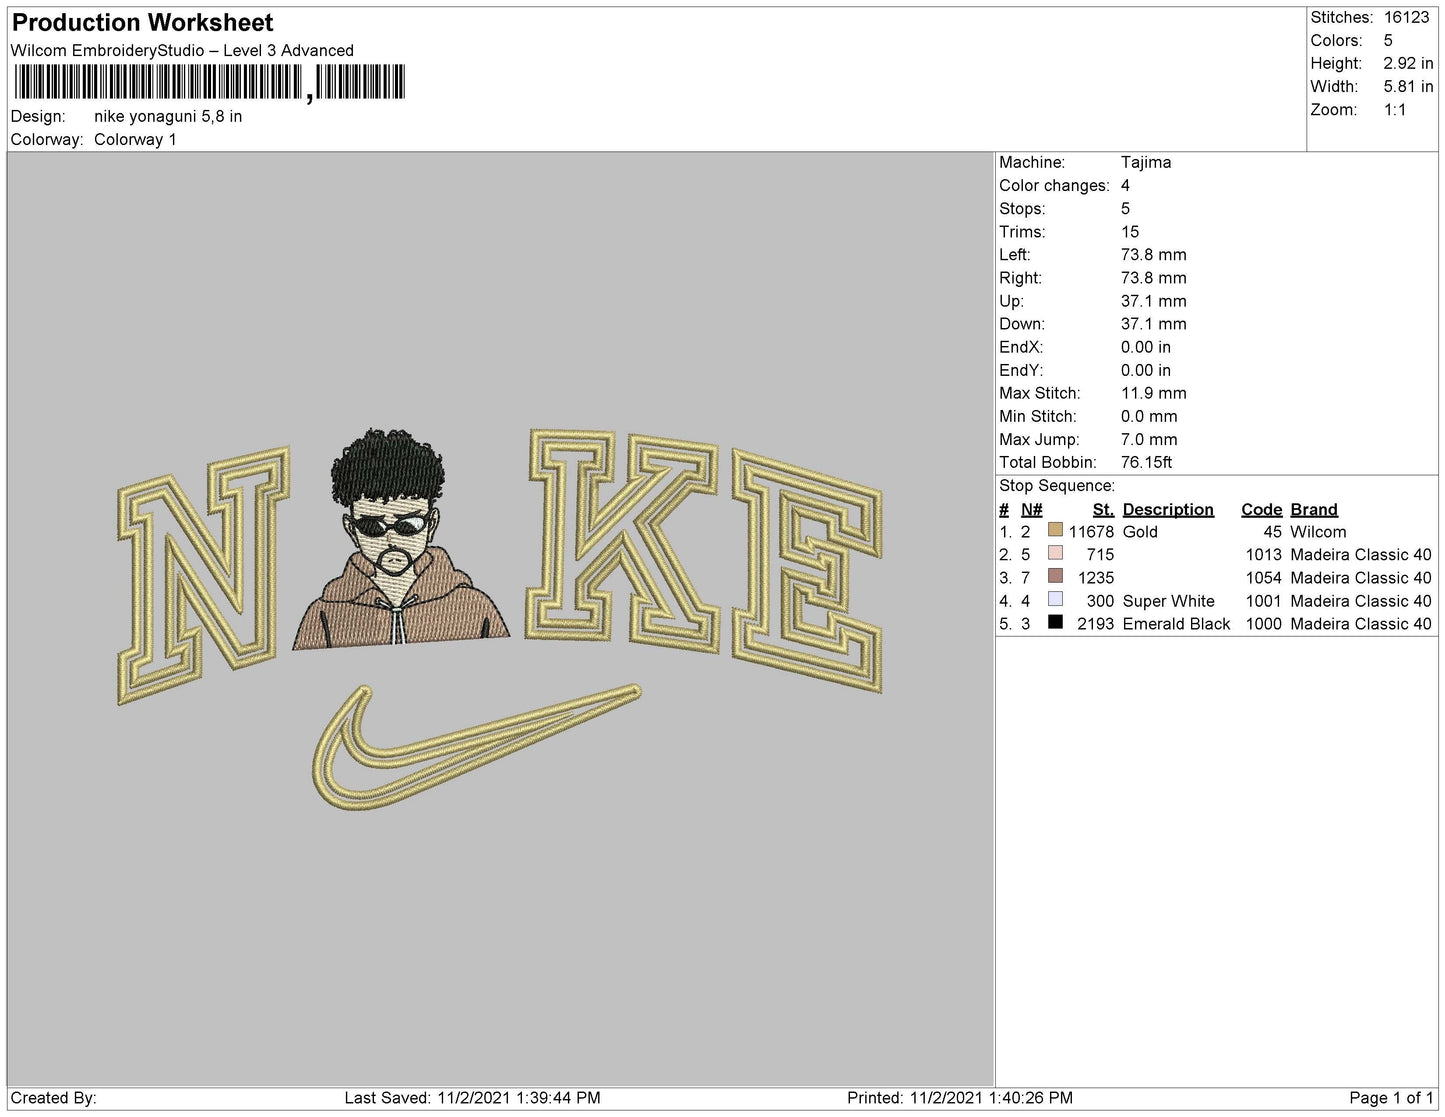The image size is (1445, 1117).
Task: Click the Machine value 'Tajima'
Action: pos(1146,162)
